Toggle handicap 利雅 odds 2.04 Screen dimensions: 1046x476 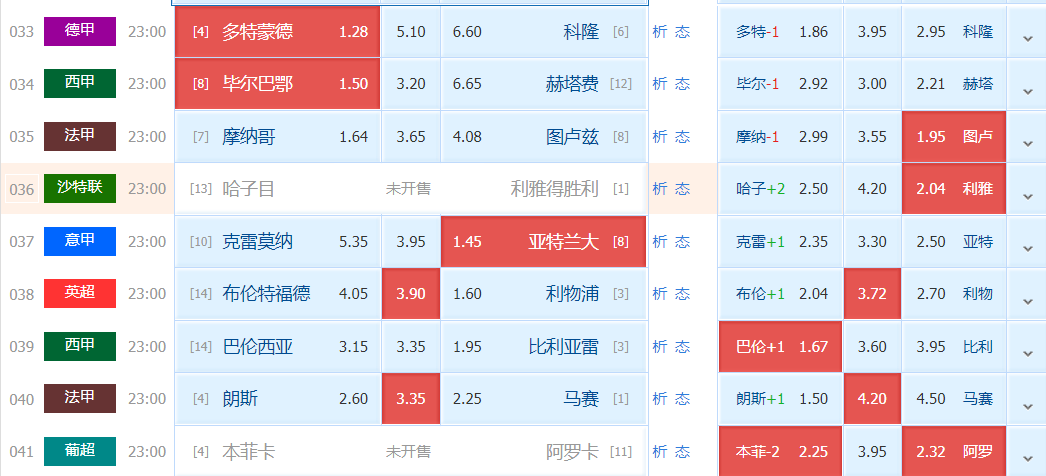click(954, 189)
